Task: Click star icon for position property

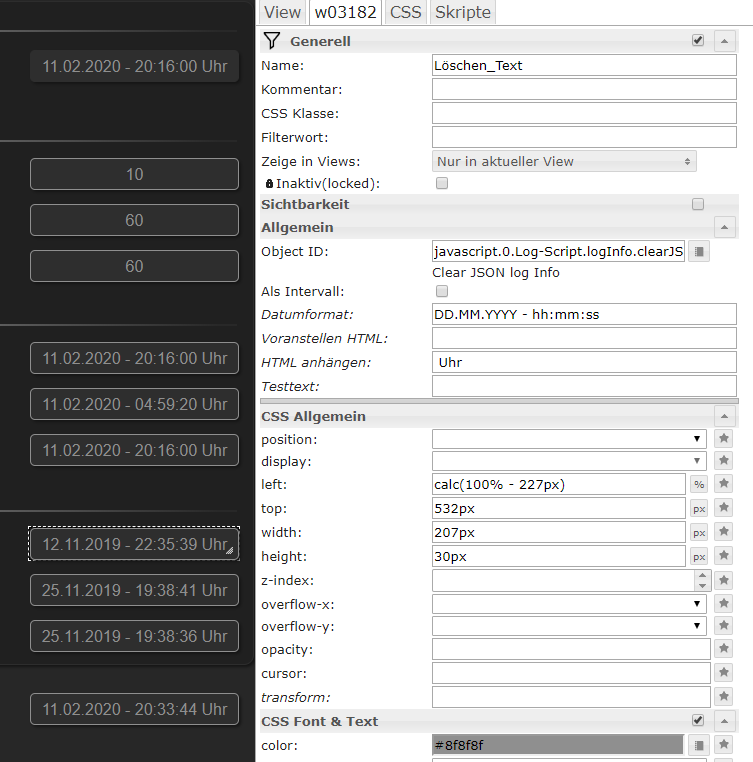Action: [x=723, y=438]
